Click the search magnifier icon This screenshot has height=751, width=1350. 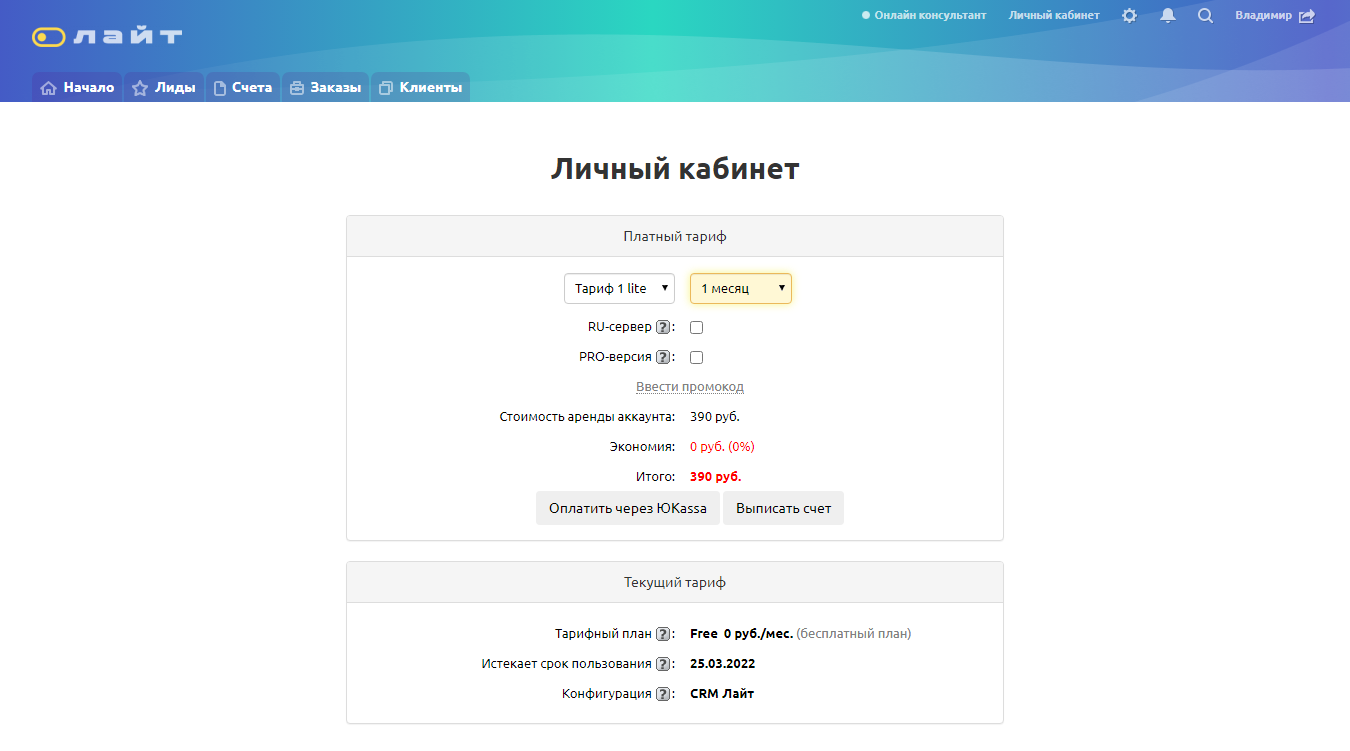[1205, 16]
